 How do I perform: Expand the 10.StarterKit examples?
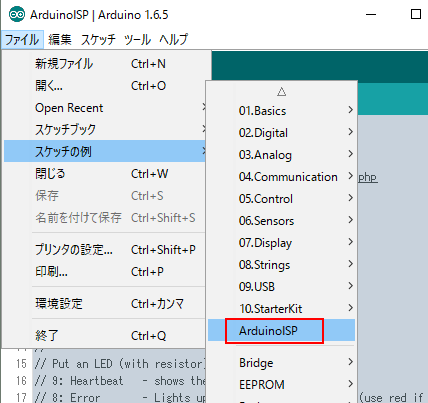[281, 309]
